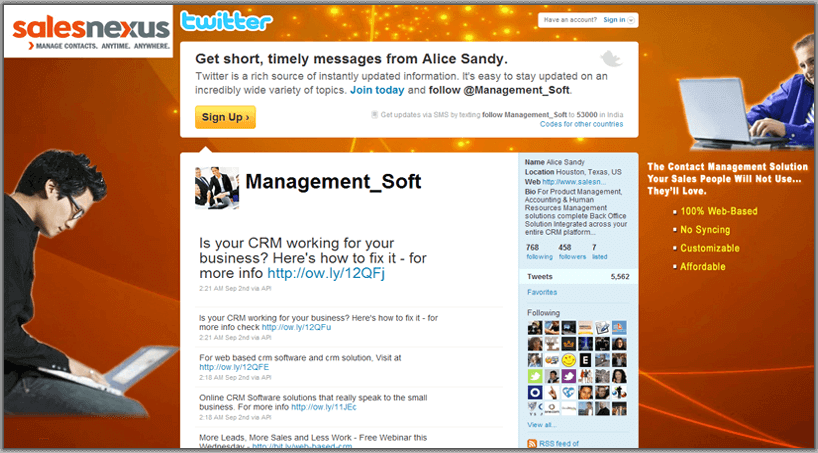Click the More Leads, More Sales tweet
Image resolution: width=818 pixels, height=453 pixels.
pos(313,442)
